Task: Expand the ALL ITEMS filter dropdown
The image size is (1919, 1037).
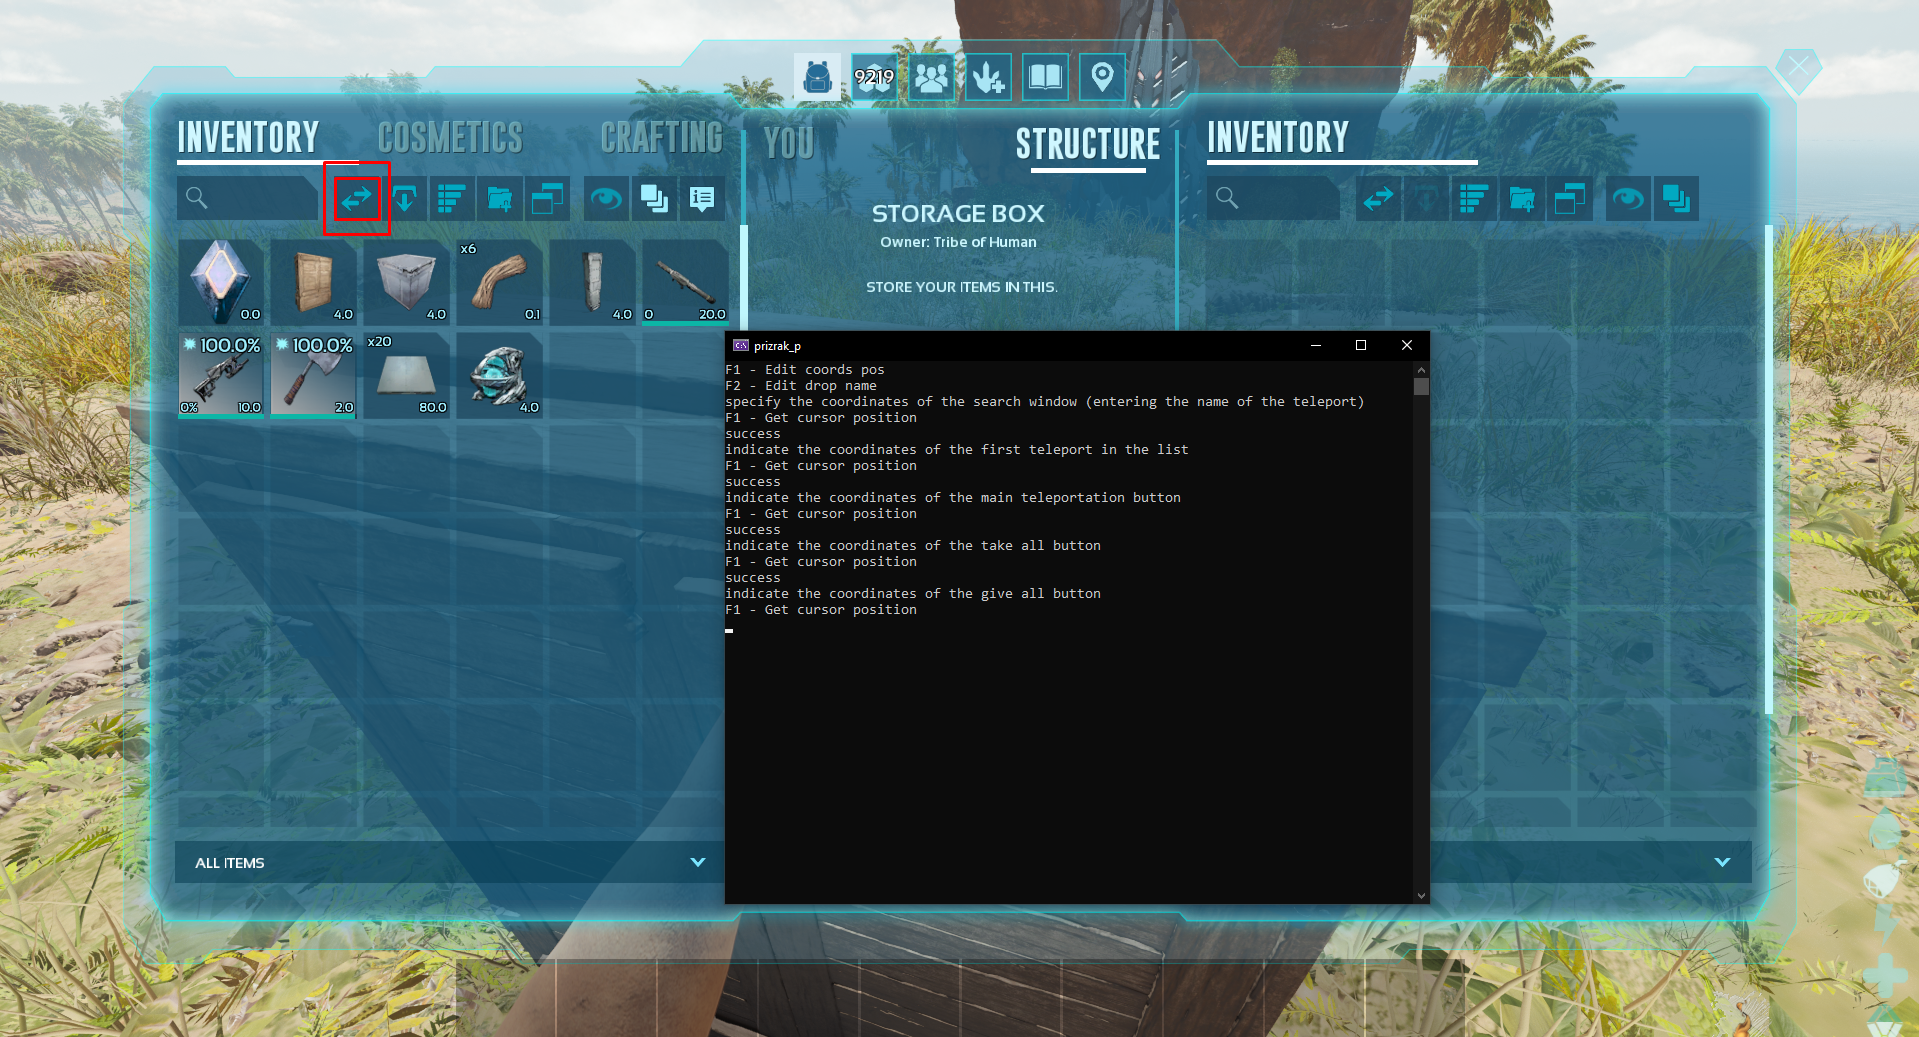Action: click(448, 862)
